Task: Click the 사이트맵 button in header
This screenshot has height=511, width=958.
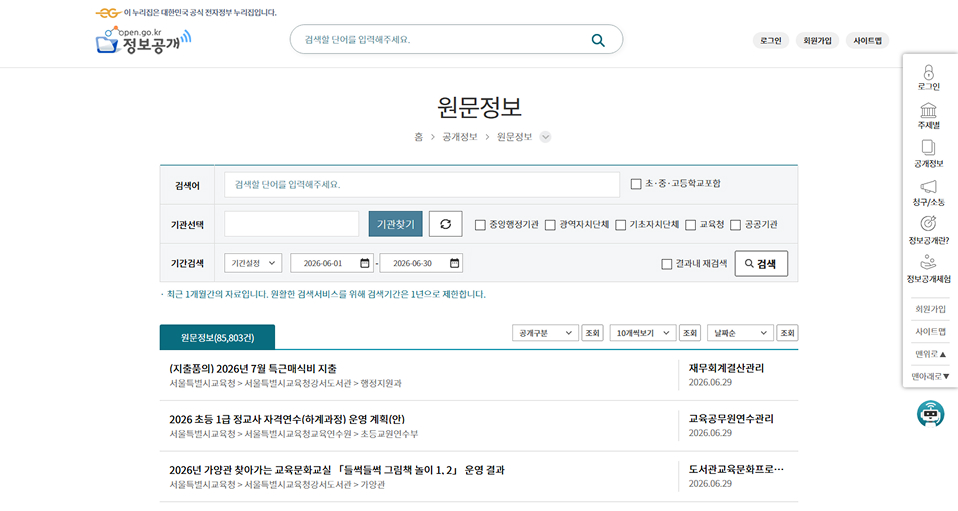Action: tap(868, 40)
